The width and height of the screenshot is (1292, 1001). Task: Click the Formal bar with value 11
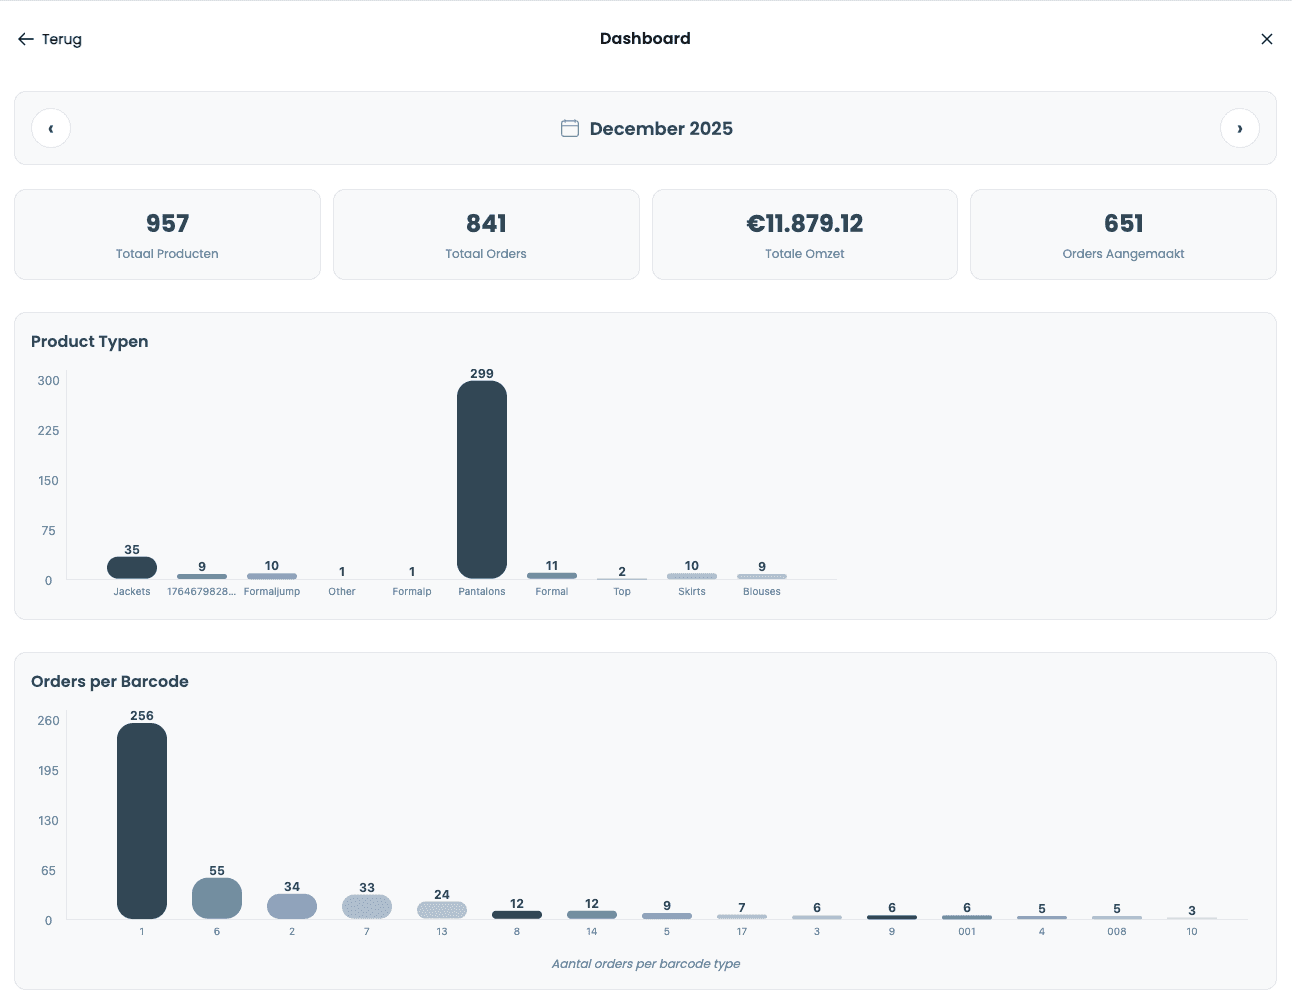click(552, 576)
